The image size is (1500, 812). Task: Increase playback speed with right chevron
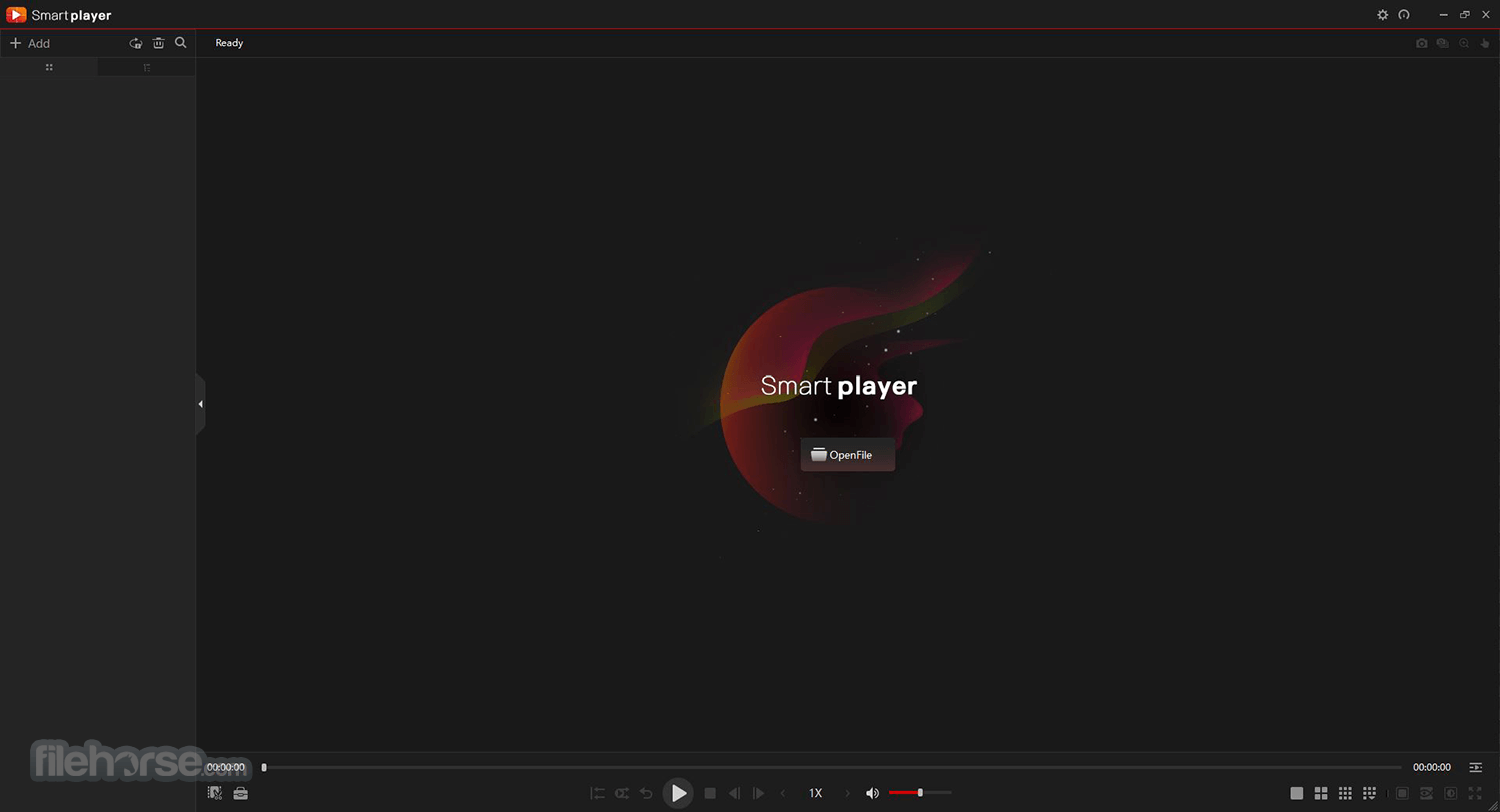(848, 793)
